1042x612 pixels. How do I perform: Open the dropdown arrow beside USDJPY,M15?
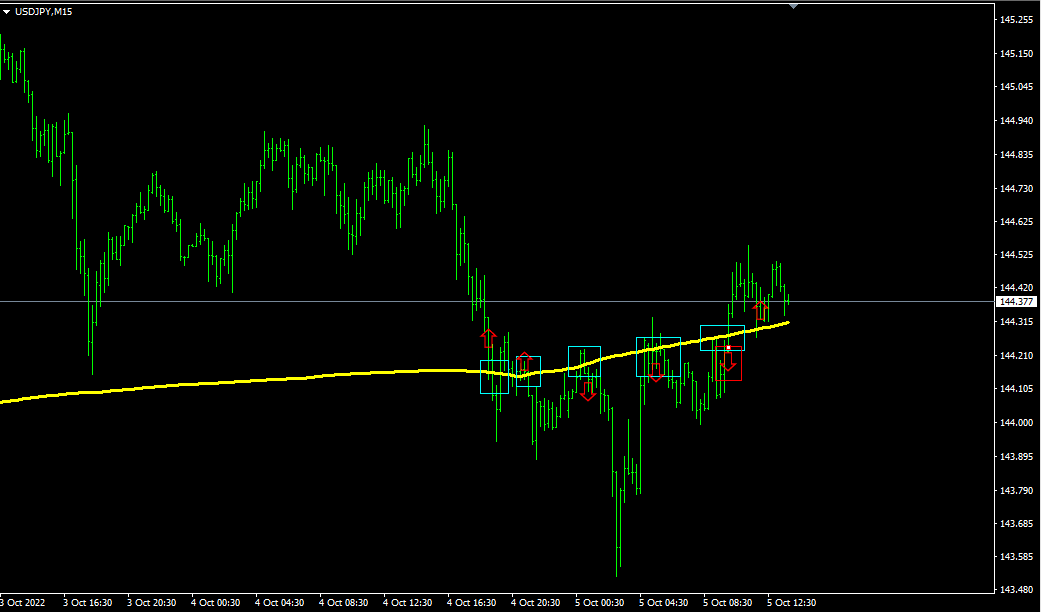point(7,11)
